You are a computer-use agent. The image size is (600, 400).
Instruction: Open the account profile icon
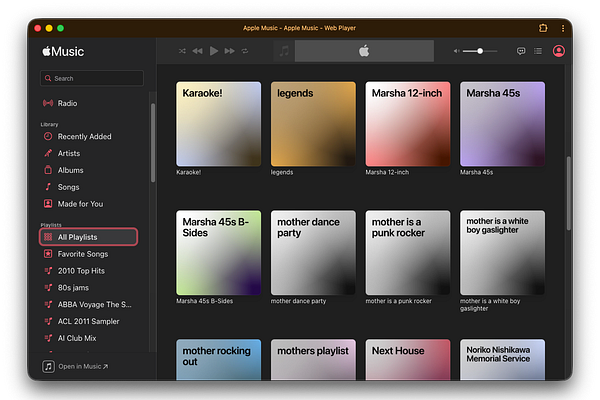pos(559,51)
